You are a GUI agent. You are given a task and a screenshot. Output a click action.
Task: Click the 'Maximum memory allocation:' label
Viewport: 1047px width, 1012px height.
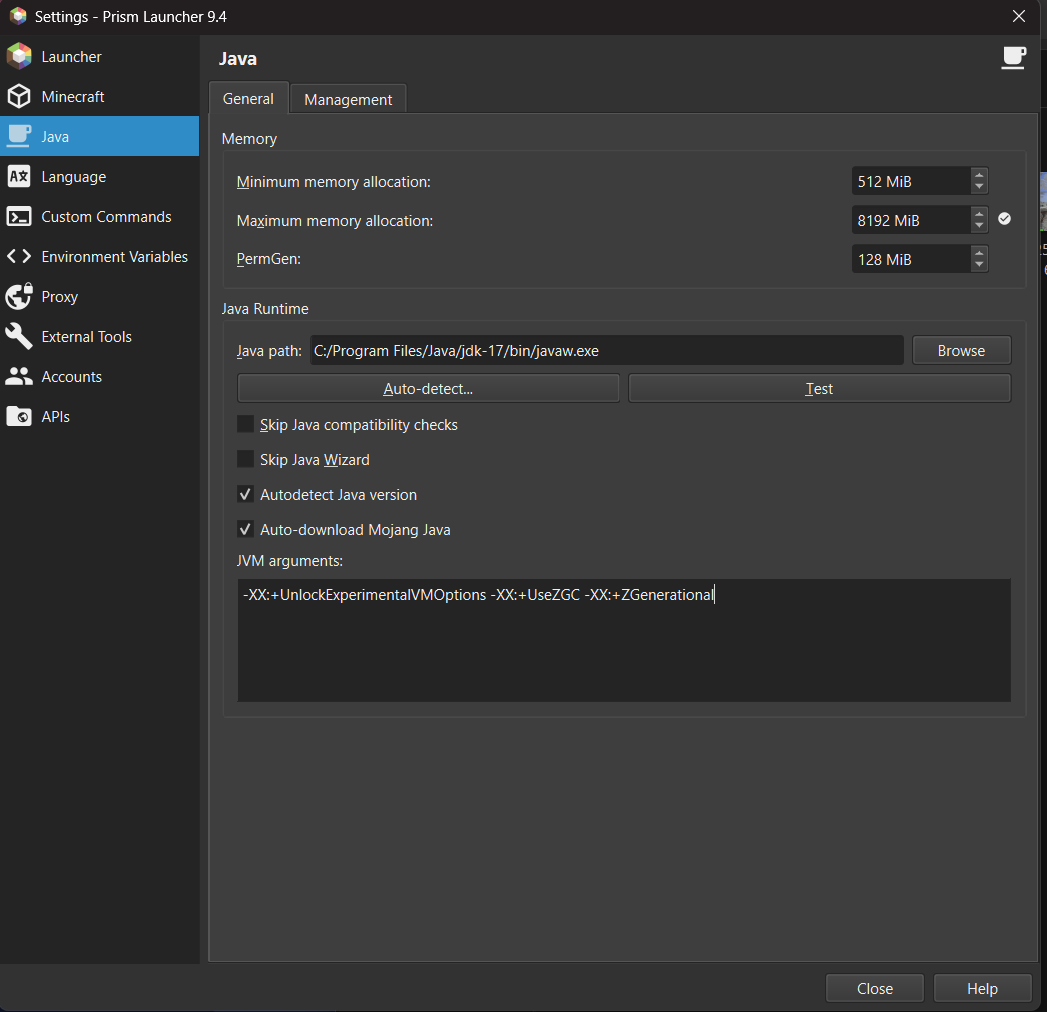point(335,221)
